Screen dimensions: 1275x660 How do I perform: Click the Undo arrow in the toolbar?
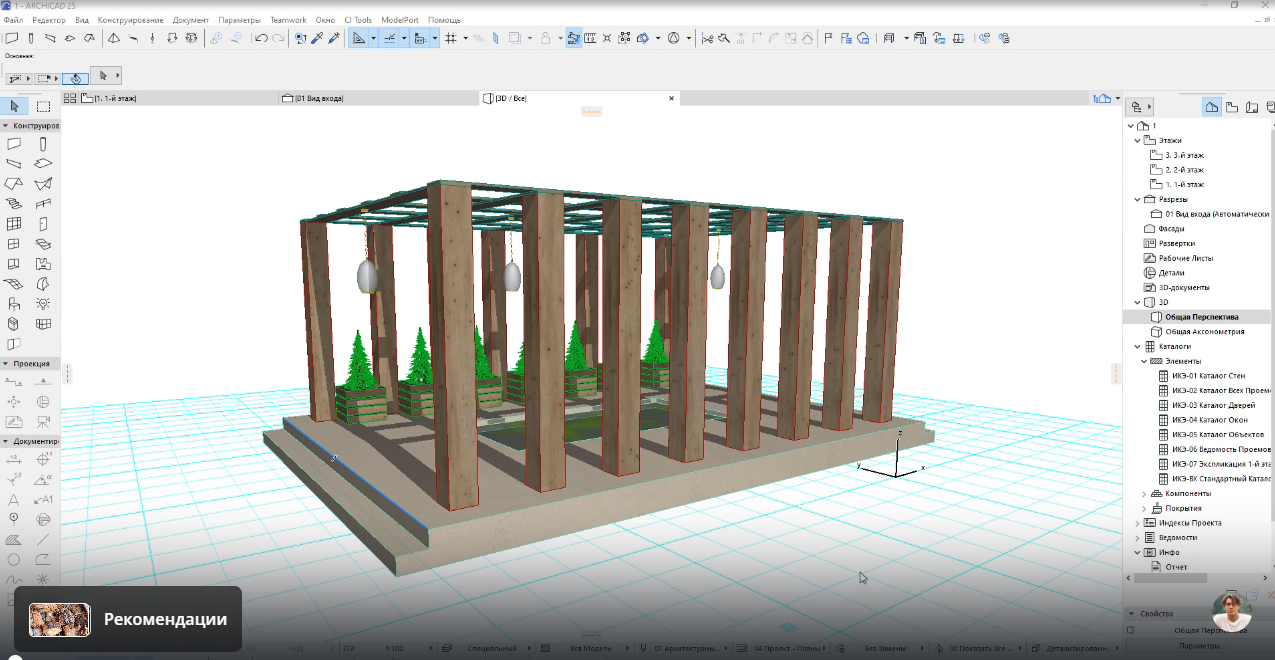[x=261, y=38]
